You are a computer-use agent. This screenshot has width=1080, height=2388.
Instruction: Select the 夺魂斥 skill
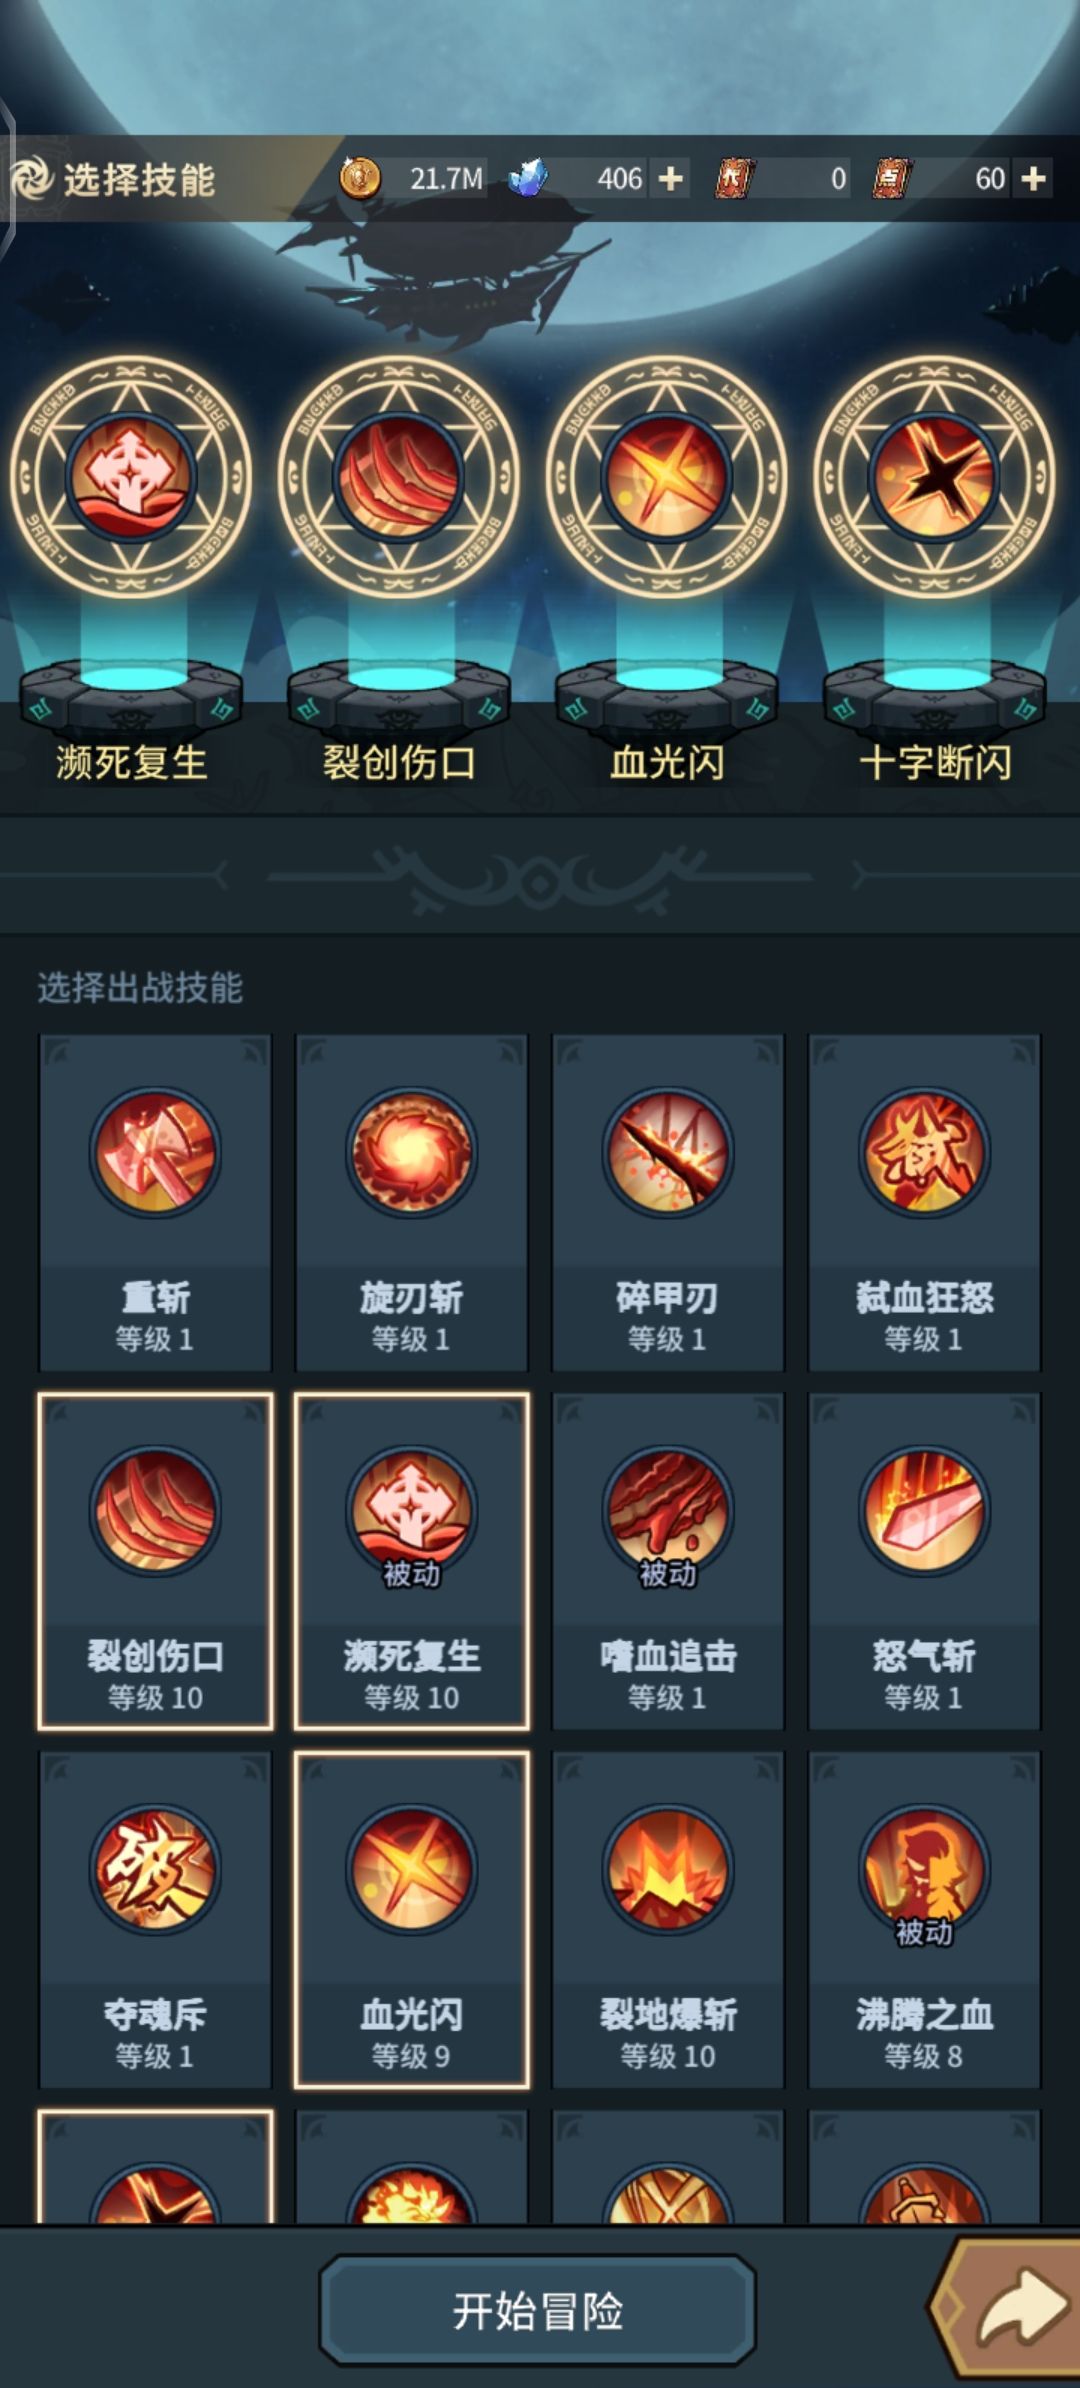click(155, 1920)
